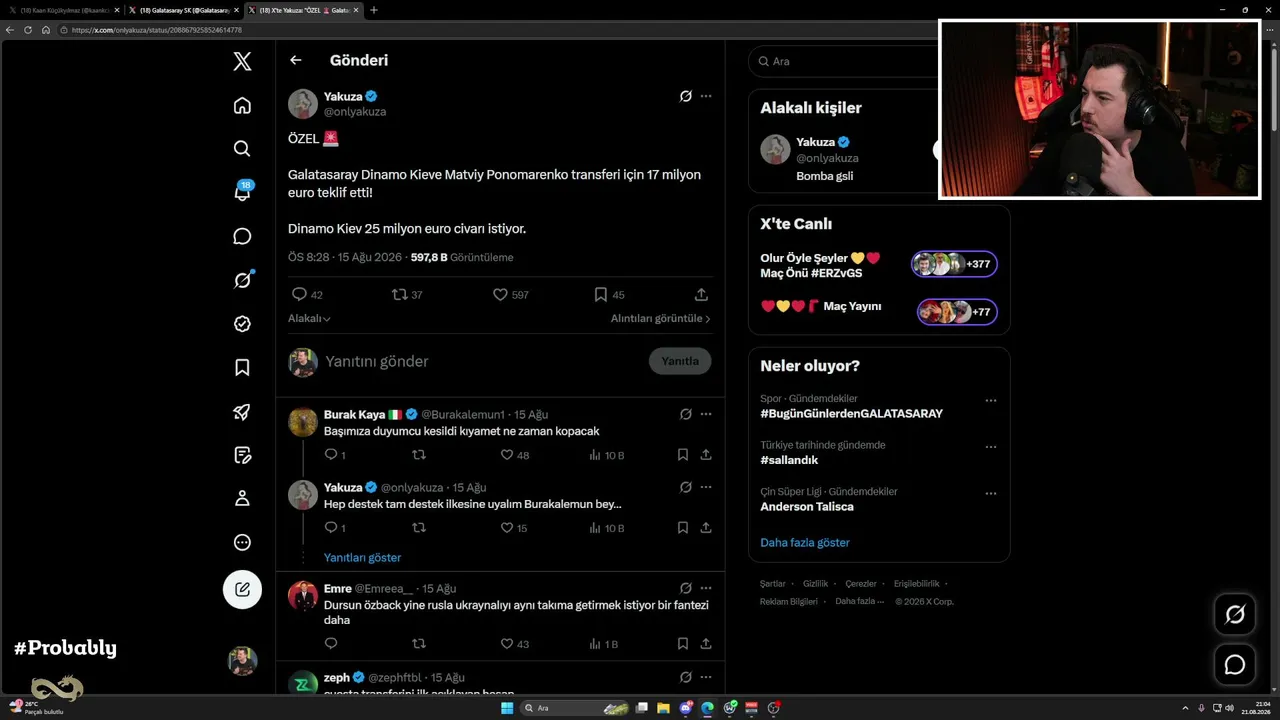The image size is (1280, 720).
Task: Bookmark the main post (45 bookmarks)
Action: (609, 295)
